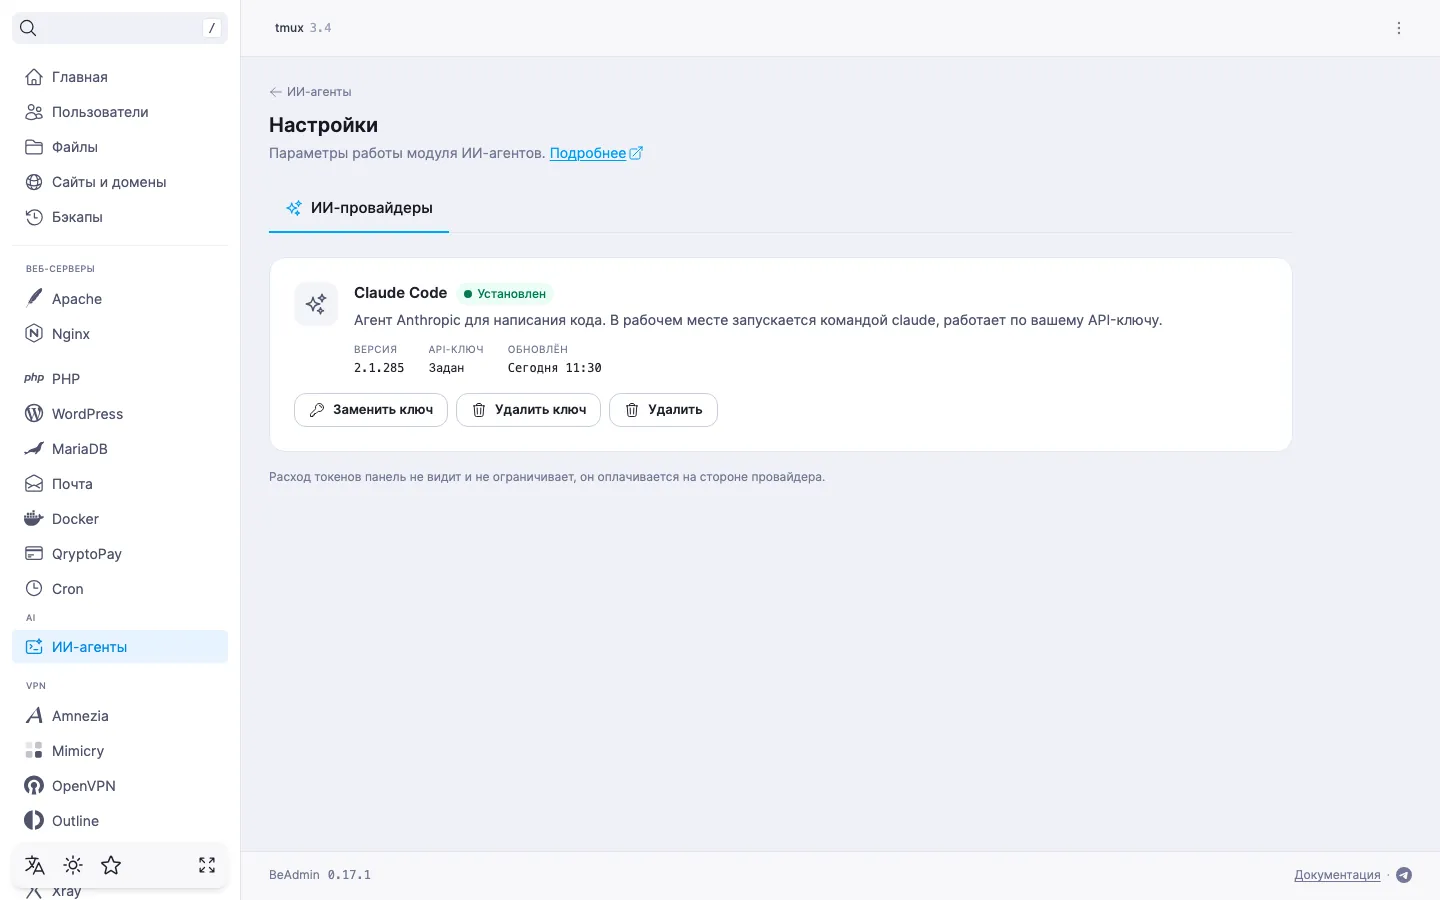The width and height of the screenshot is (1440, 900).
Task: Click Заменить ключ button
Action: click(371, 410)
